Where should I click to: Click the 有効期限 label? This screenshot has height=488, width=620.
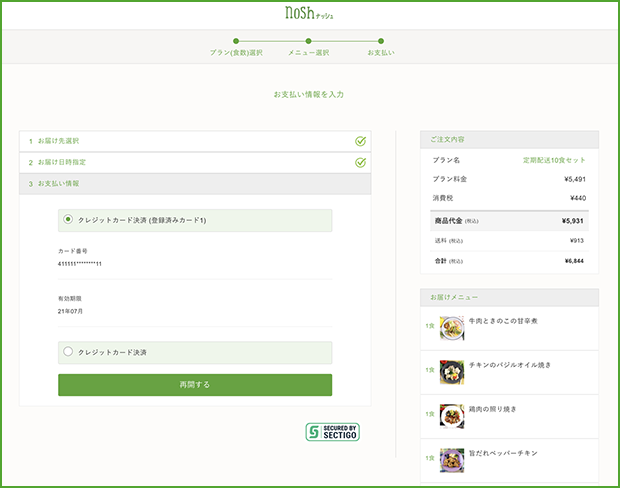pos(70,299)
